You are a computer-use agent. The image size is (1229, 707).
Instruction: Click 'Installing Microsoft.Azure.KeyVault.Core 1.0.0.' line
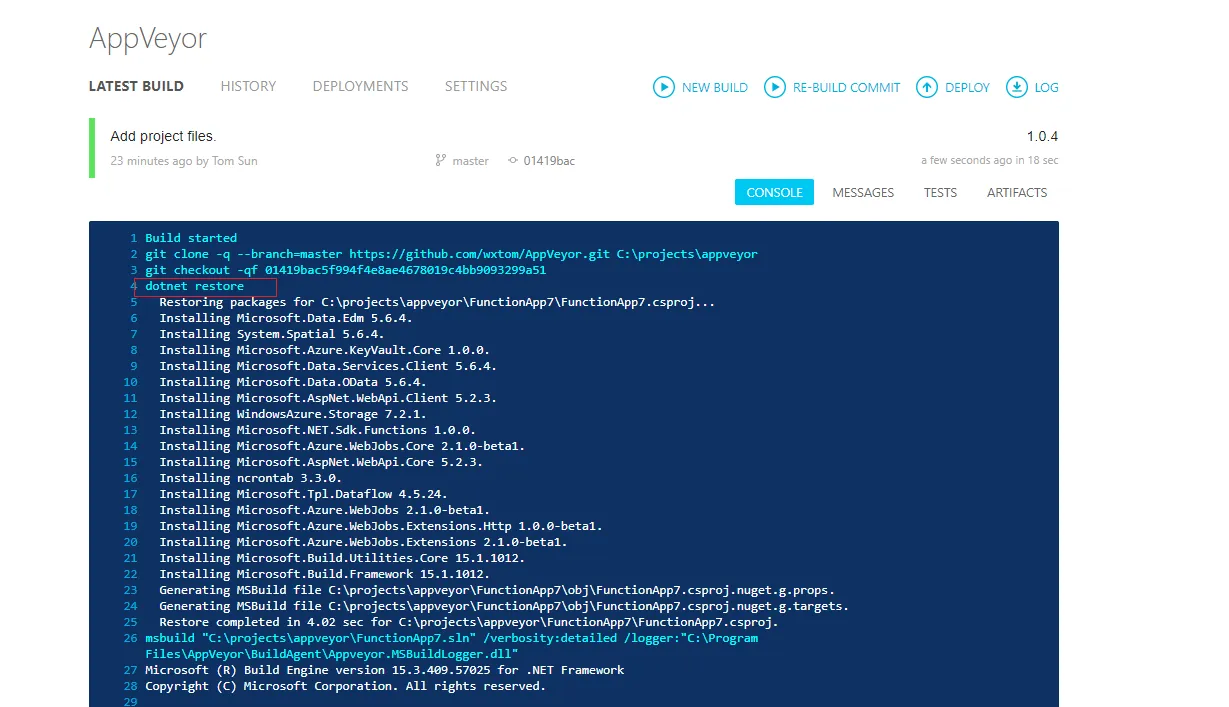[x=325, y=350]
